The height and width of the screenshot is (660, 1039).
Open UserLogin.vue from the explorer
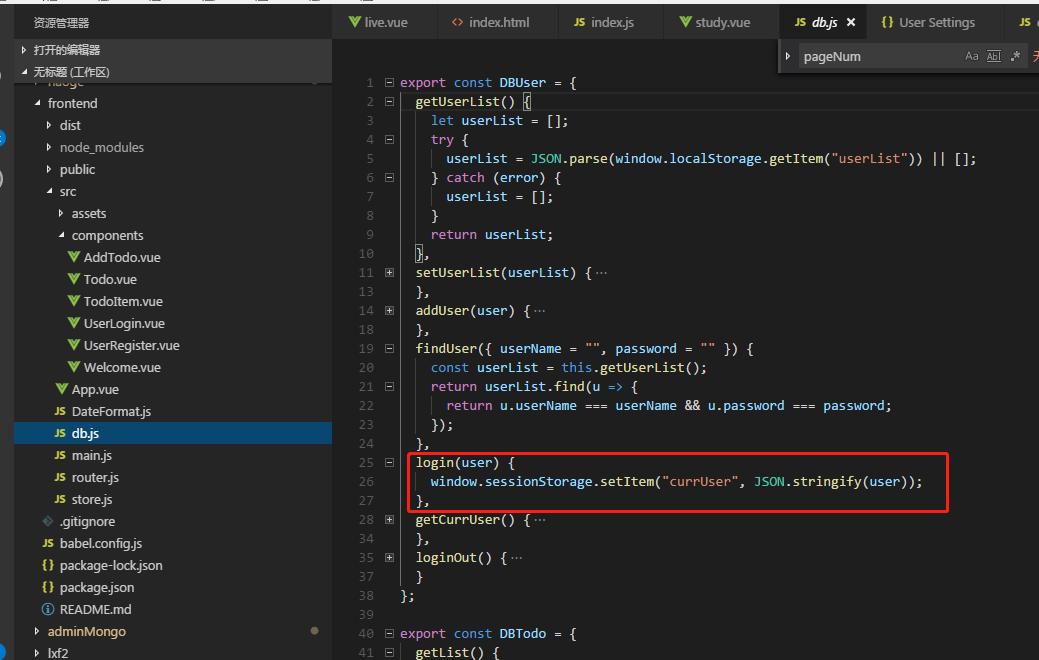click(124, 323)
